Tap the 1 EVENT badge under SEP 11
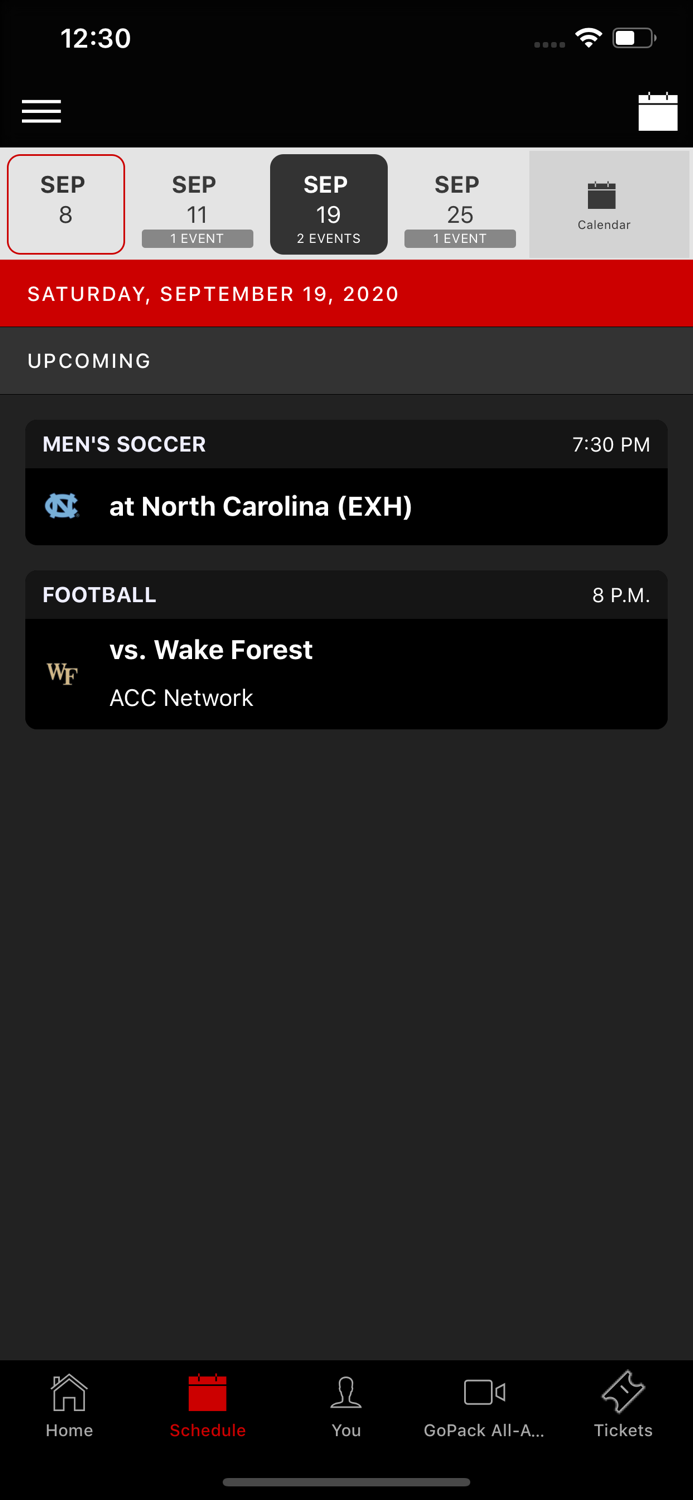The height and width of the screenshot is (1500, 693). tap(196, 238)
